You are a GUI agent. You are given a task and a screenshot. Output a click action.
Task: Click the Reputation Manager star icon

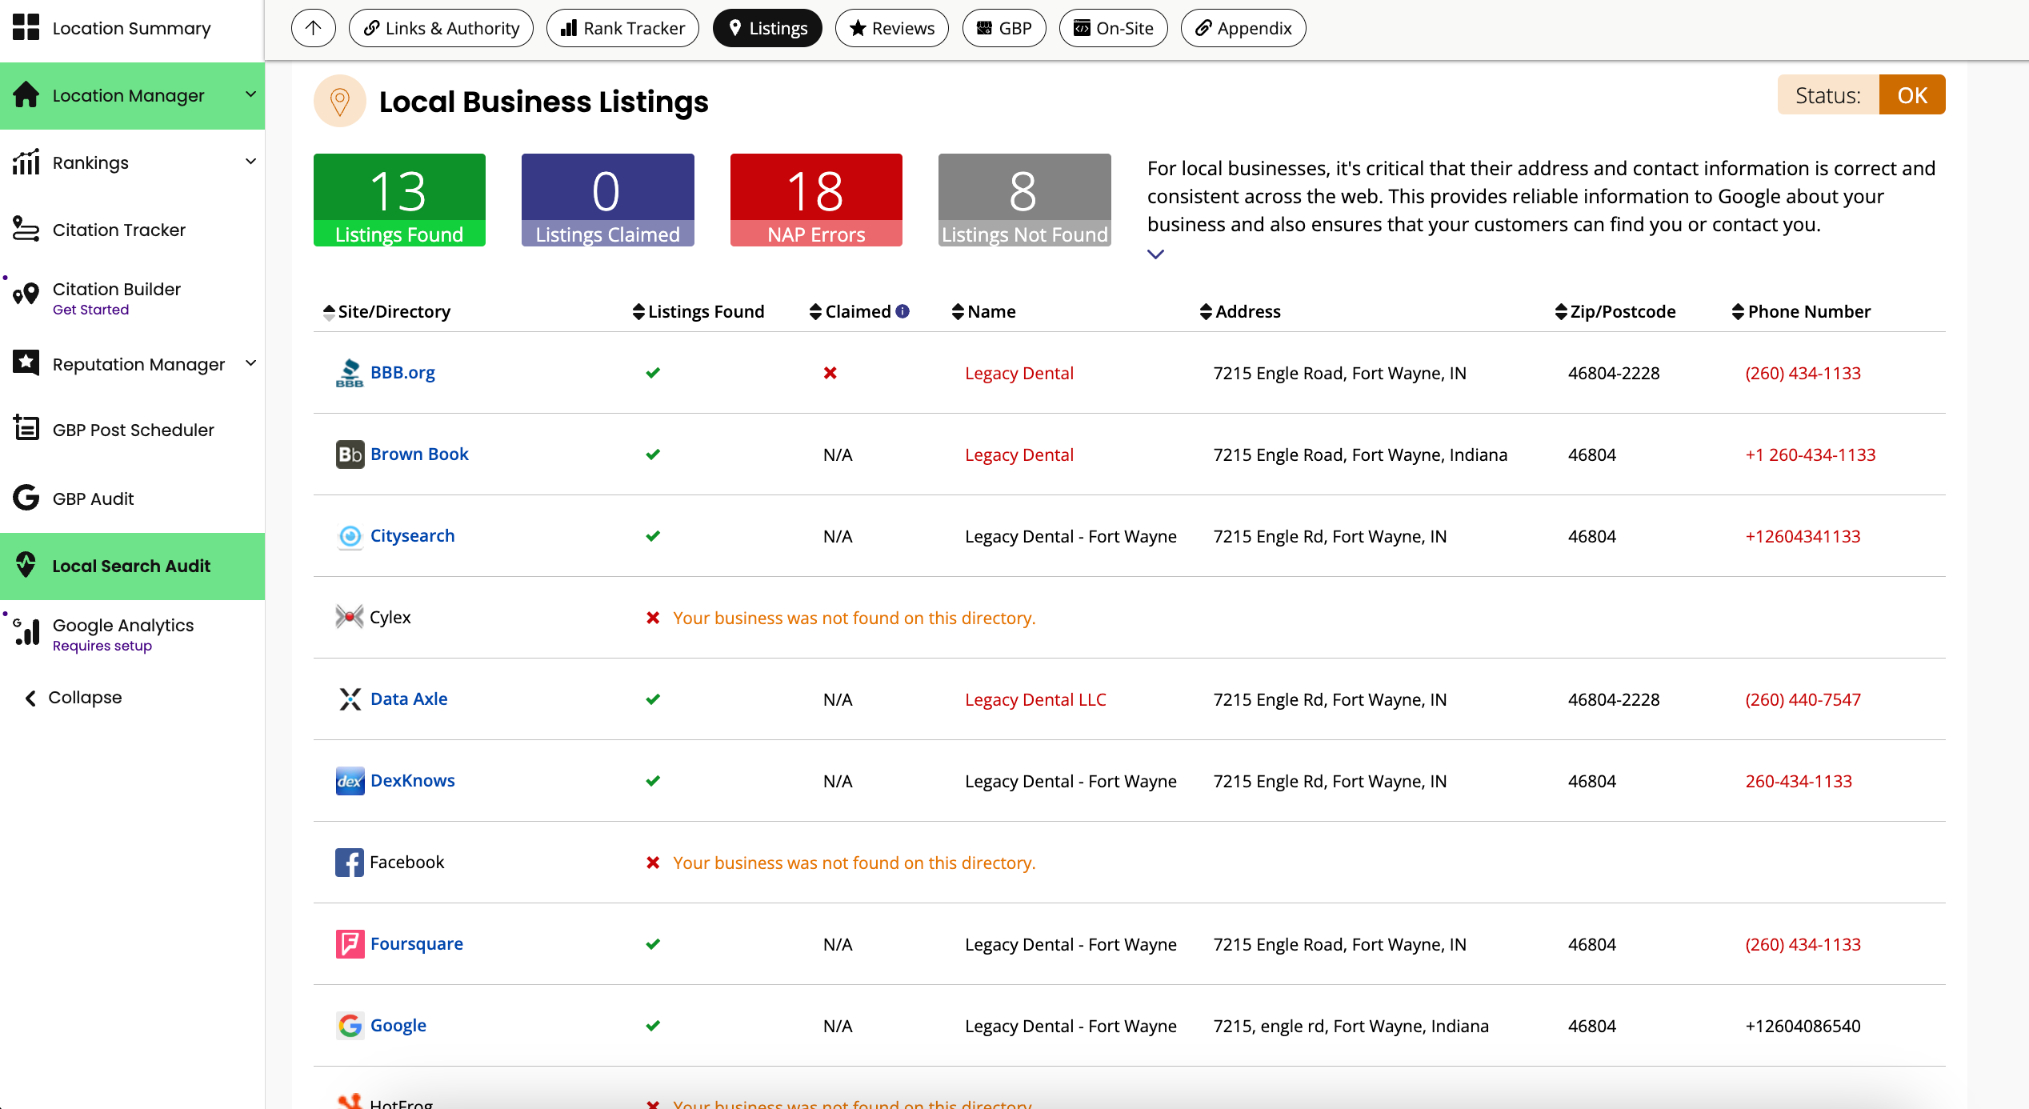(x=26, y=363)
